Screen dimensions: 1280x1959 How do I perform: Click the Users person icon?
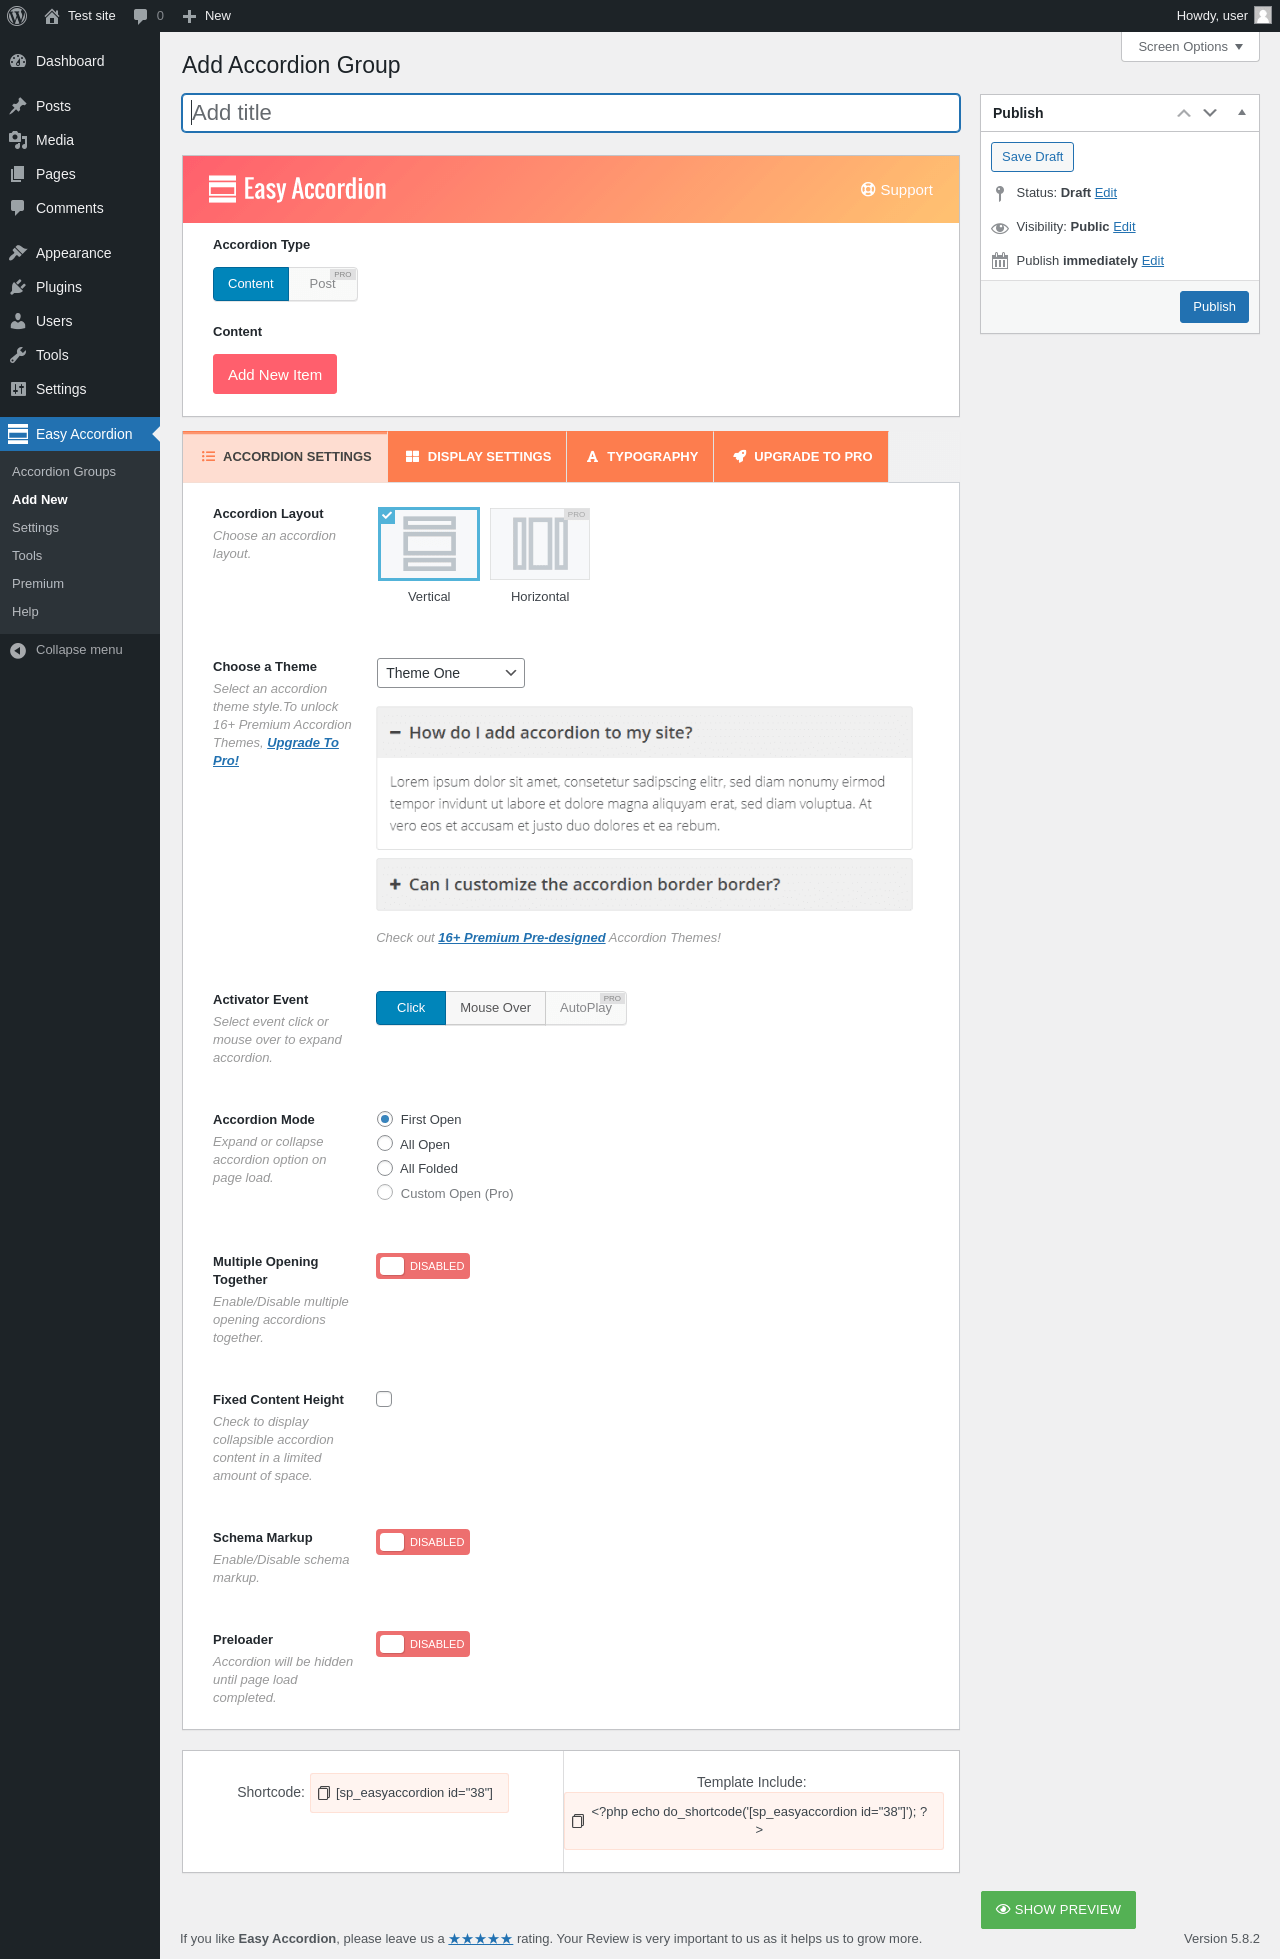18,321
